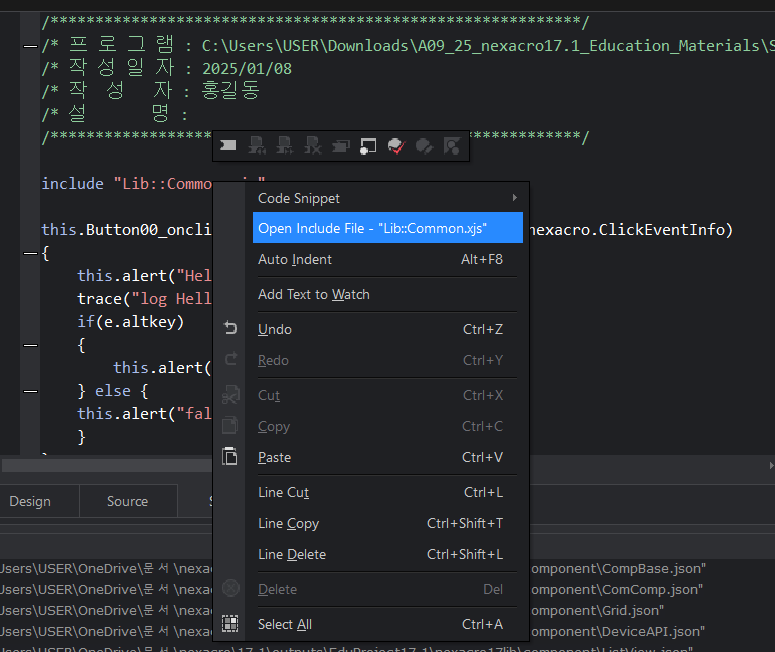
Task: Choose Paste from the context menu
Action: click(388, 457)
